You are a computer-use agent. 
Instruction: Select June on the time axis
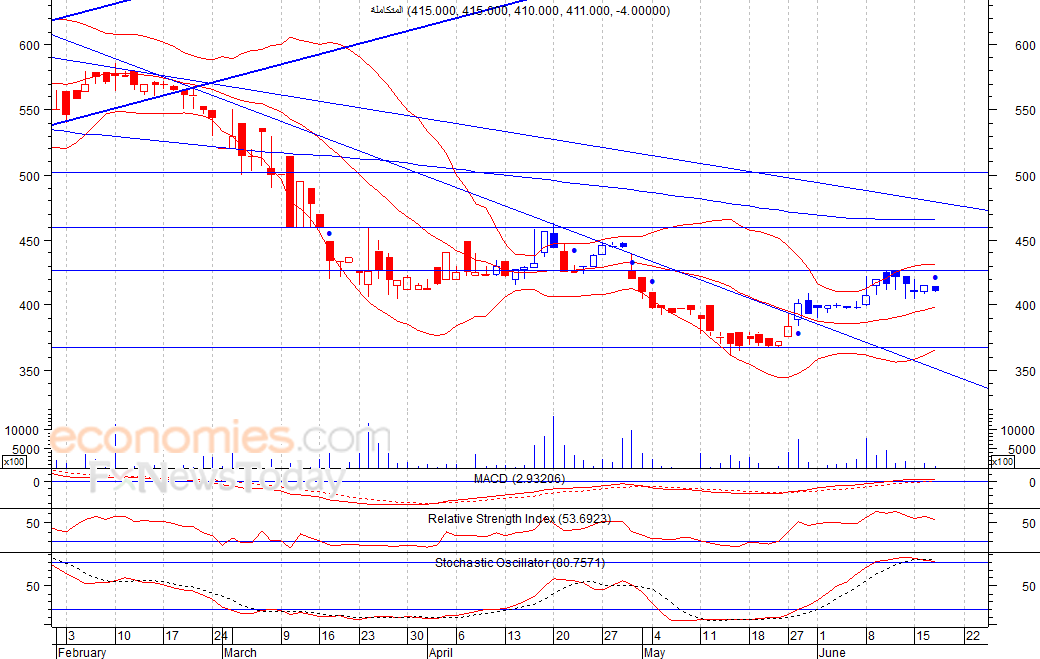(833, 652)
